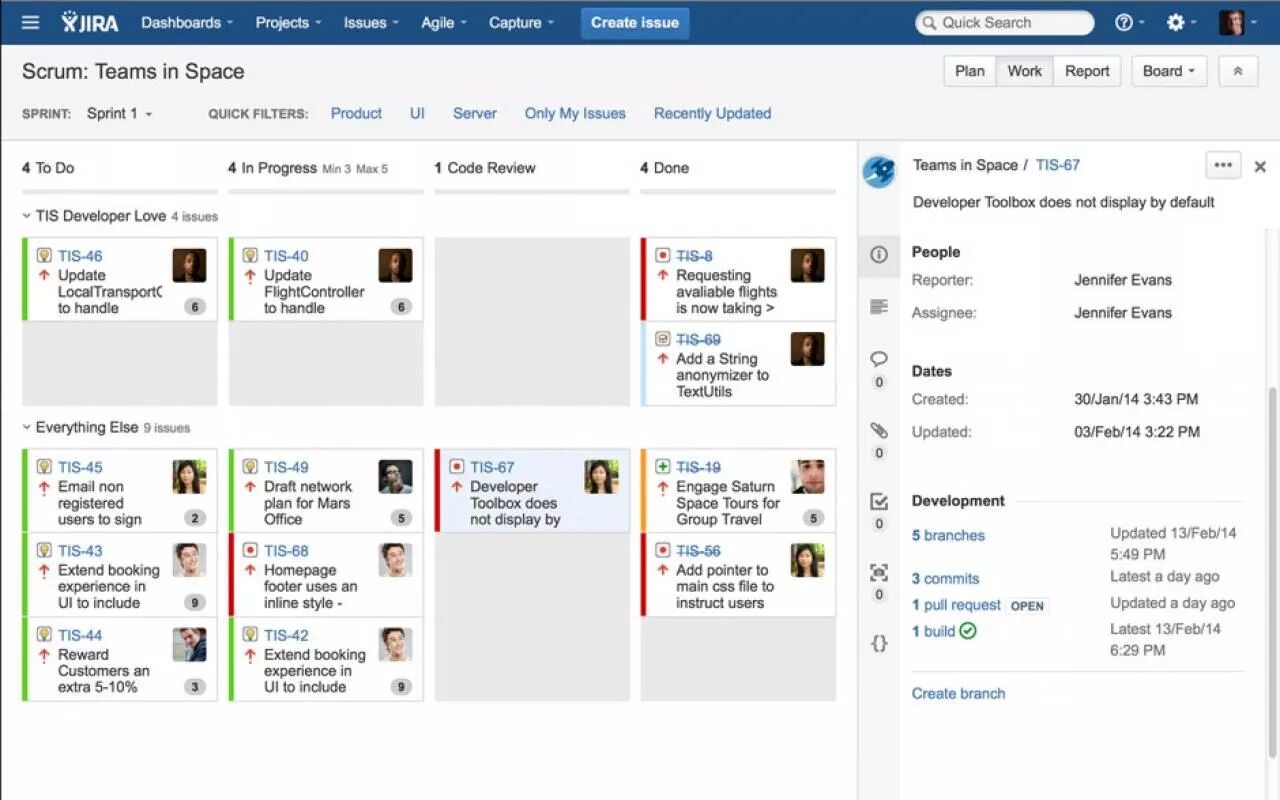Viewport: 1280px width, 800px height.
Task: Open the 5 branches link
Action: (948, 535)
